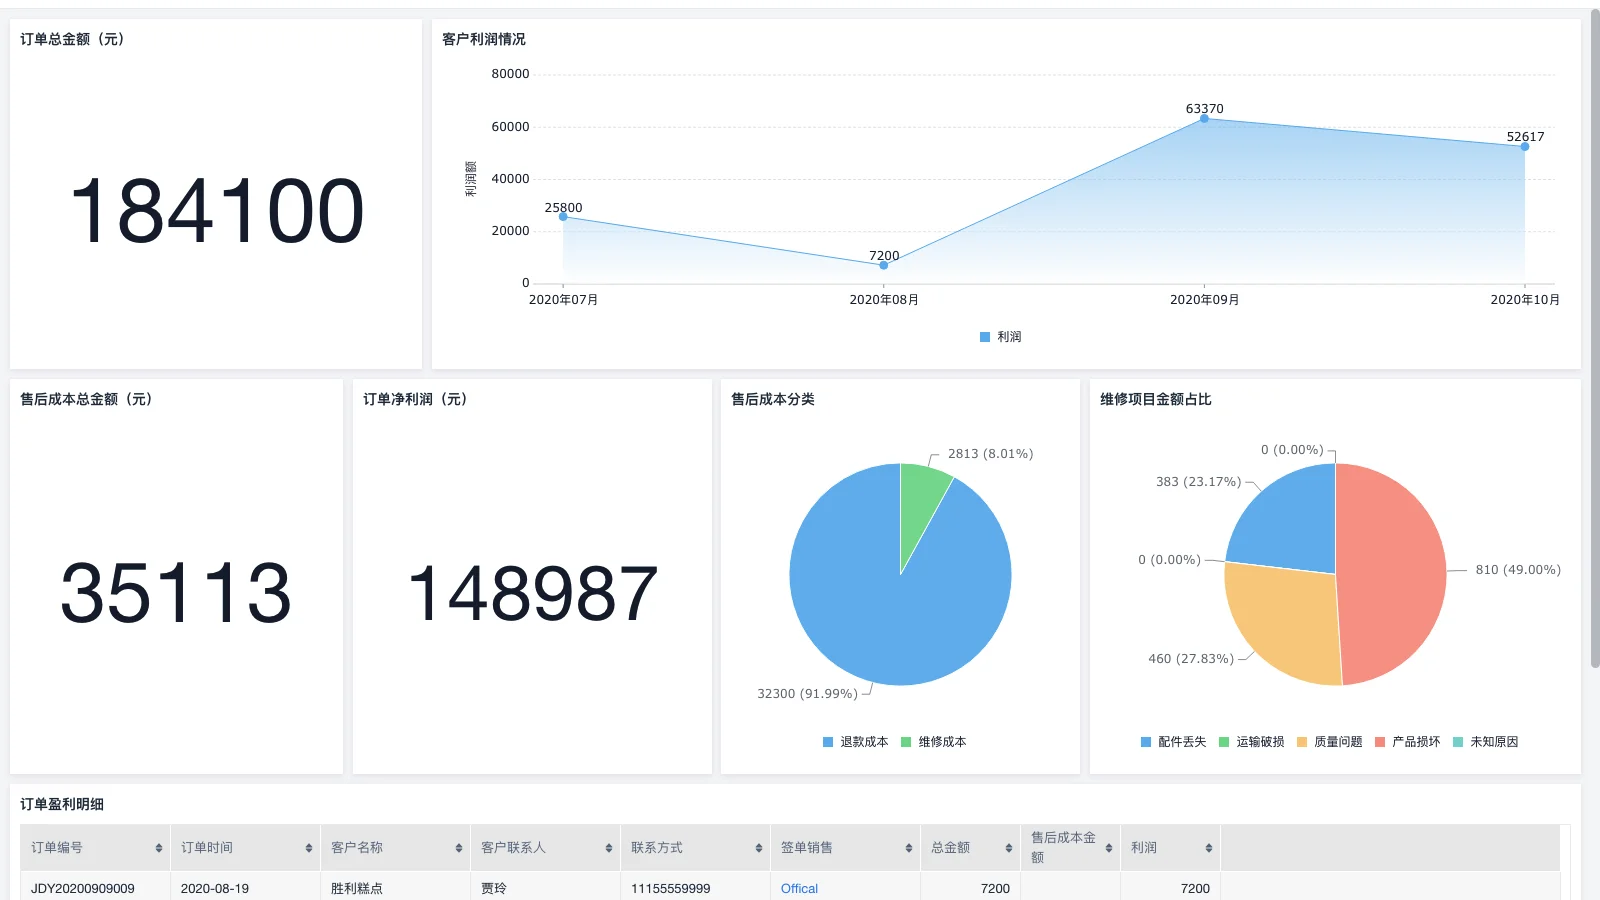Click the 联系方式 column sort icon

[x=757, y=847]
